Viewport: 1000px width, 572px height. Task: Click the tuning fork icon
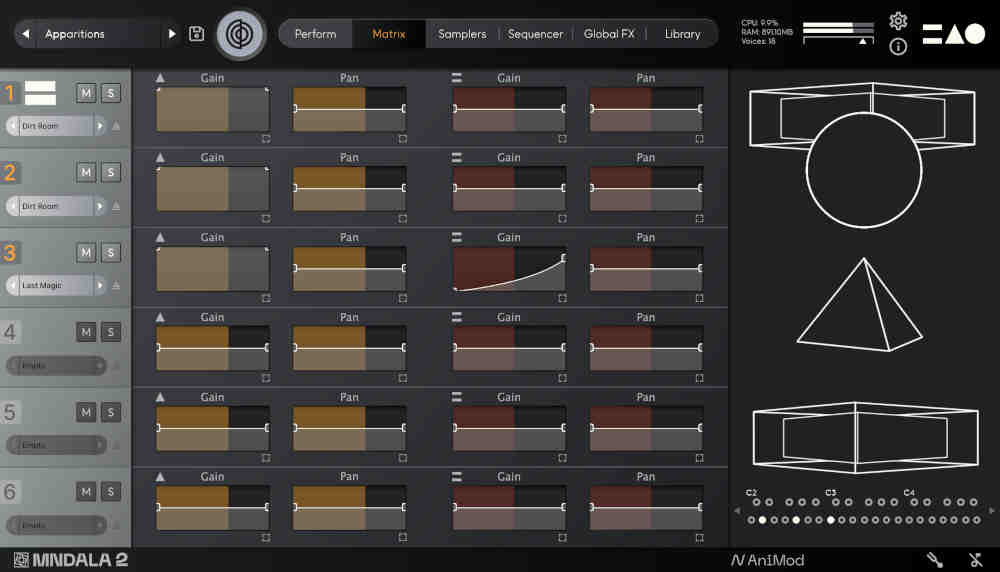click(934, 560)
